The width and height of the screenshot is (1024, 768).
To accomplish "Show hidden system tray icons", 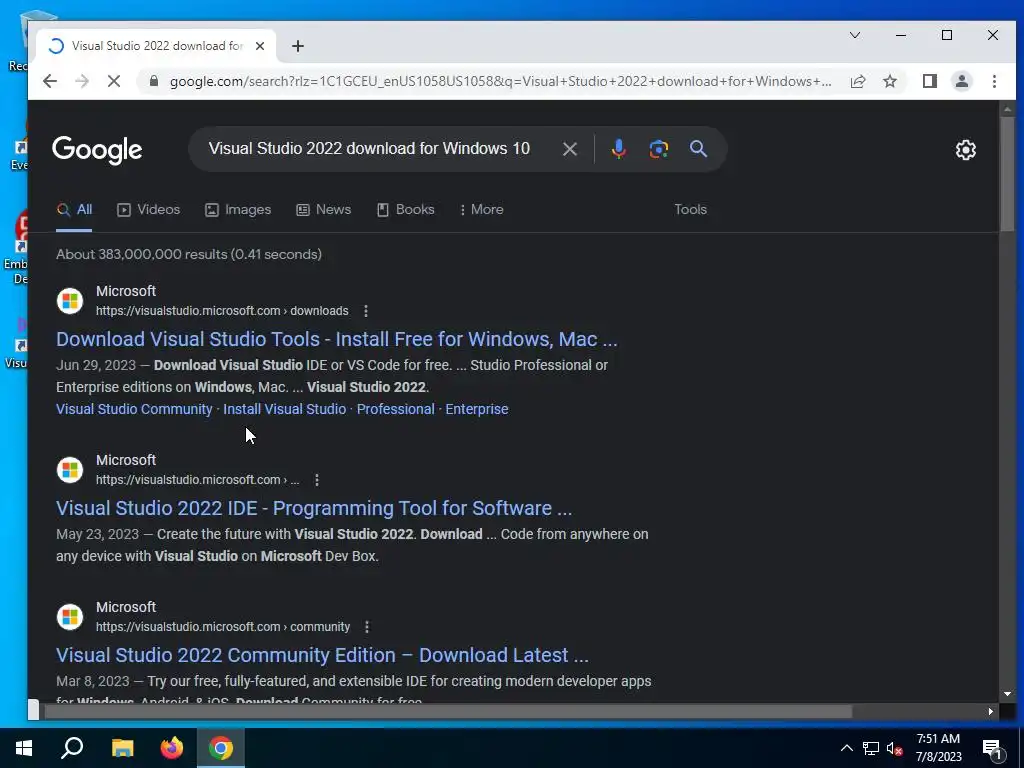I will (846, 748).
